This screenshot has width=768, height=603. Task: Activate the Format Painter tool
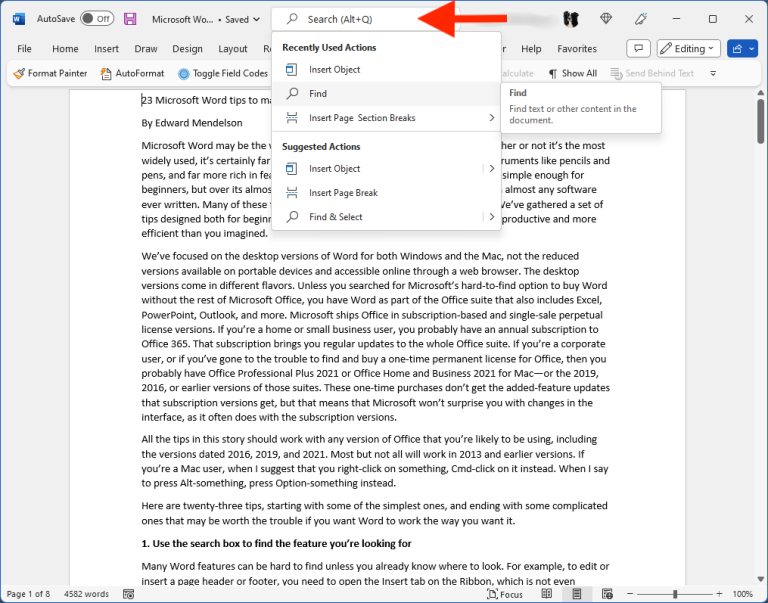coord(50,73)
